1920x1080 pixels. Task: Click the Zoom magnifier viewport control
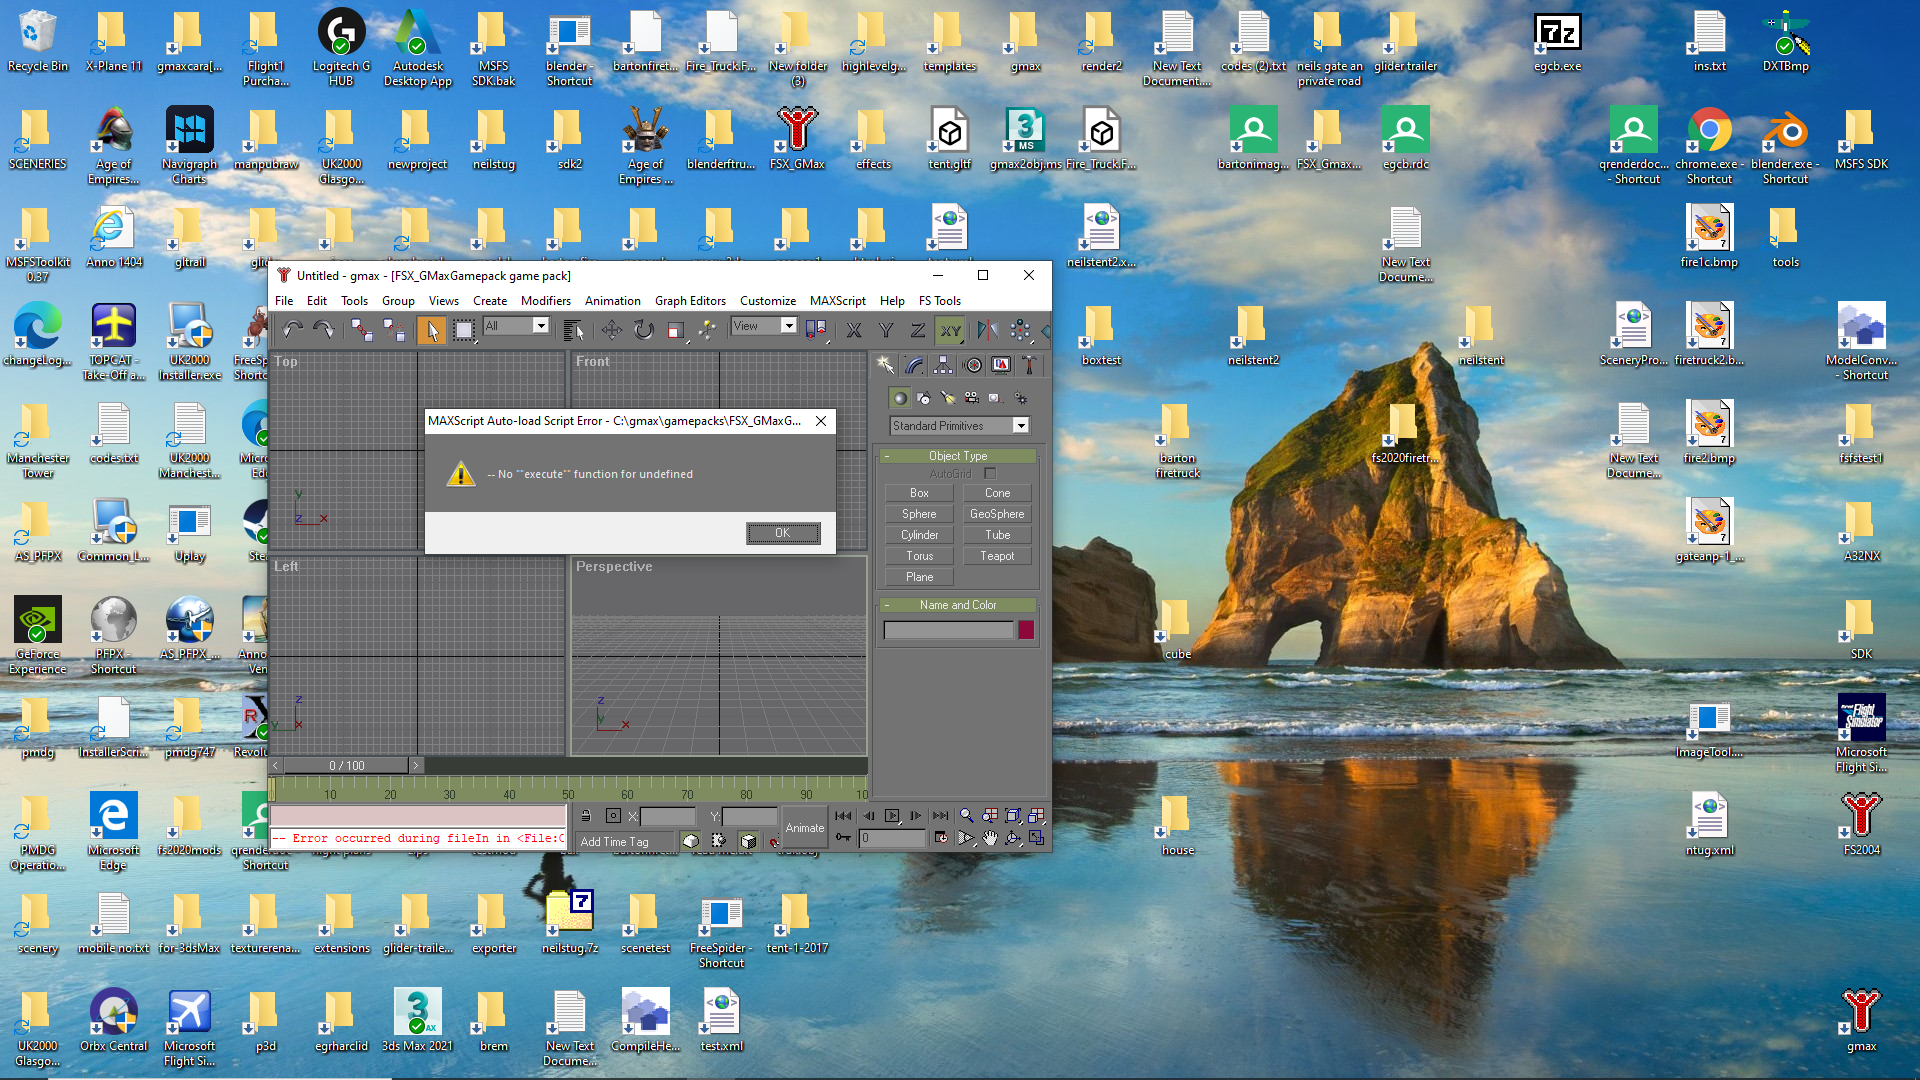[x=966, y=816]
